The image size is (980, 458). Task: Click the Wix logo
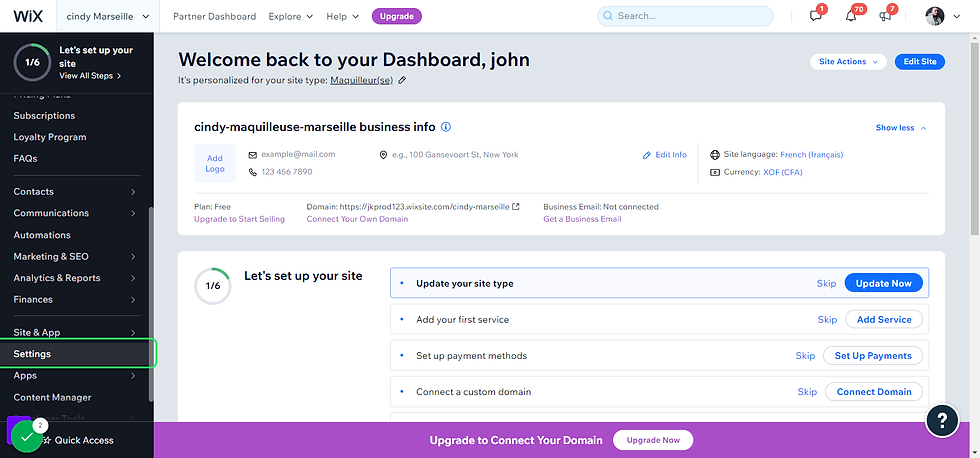click(28, 16)
